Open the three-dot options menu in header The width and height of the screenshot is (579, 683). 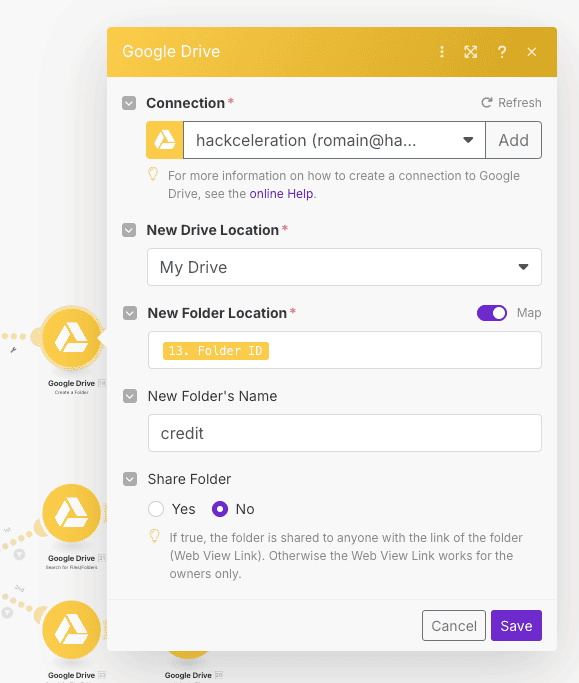point(442,52)
